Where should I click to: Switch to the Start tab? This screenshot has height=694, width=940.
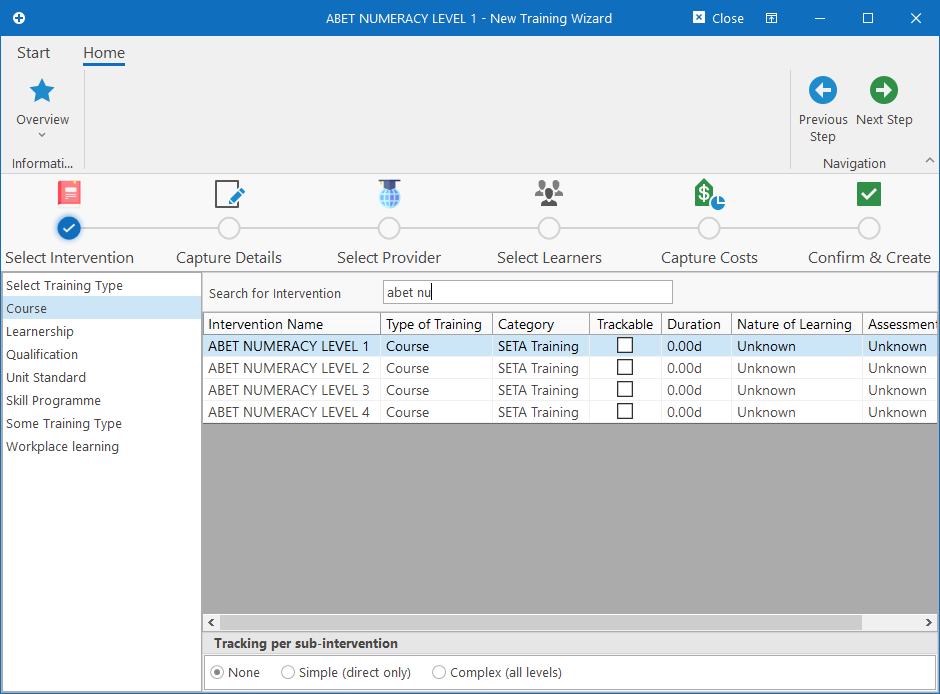click(34, 53)
